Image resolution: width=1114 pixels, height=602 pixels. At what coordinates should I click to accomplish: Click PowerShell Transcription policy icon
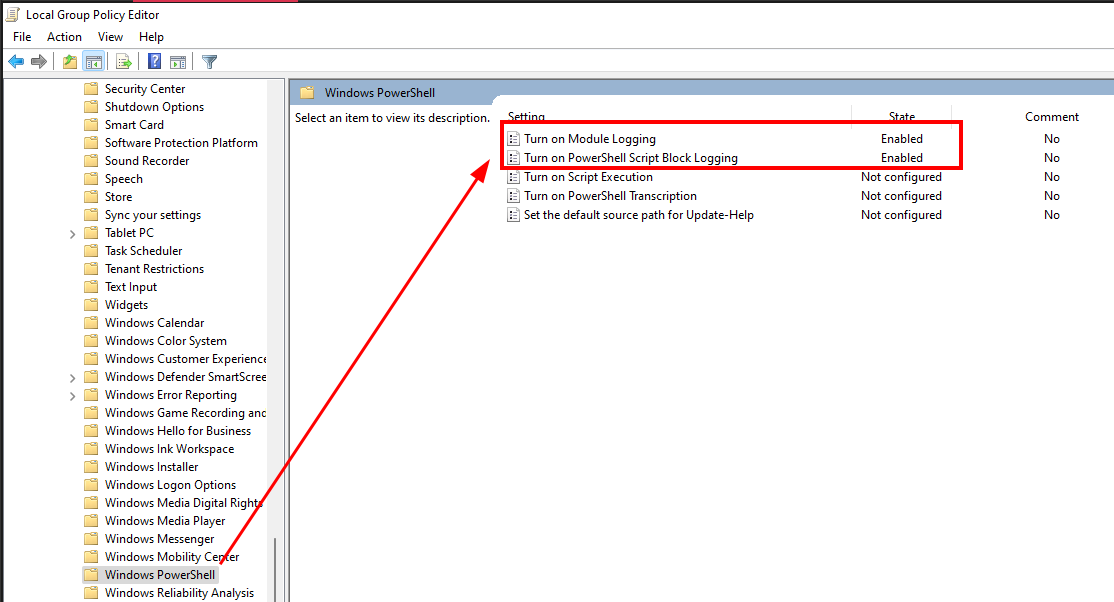[513, 196]
